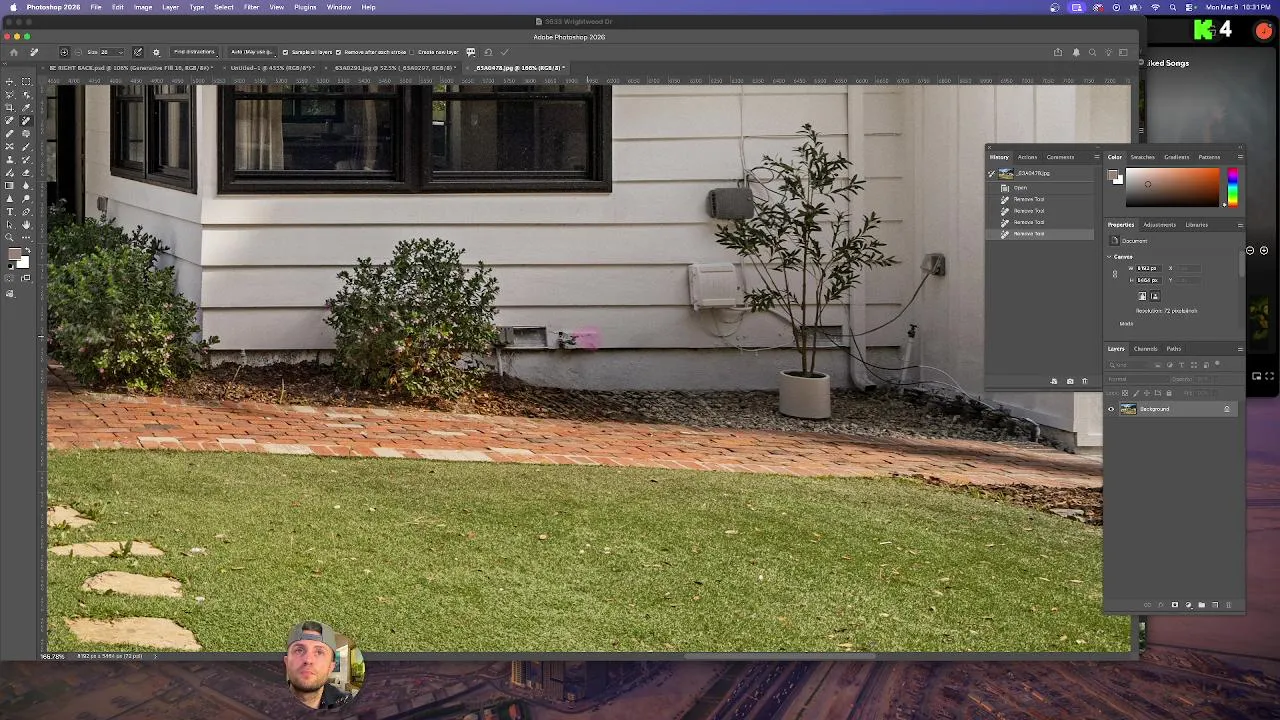Click the rainbow hue slider in Color panel
The width and height of the screenshot is (1280, 720).
tap(1232, 188)
